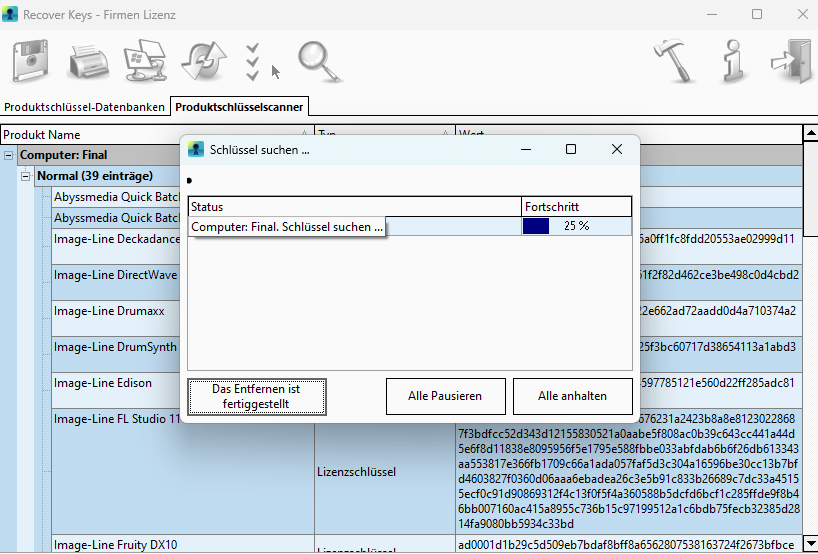The width and height of the screenshot is (818, 554).
Task: Click the info 'i' icon
Action: tap(733, 61)
